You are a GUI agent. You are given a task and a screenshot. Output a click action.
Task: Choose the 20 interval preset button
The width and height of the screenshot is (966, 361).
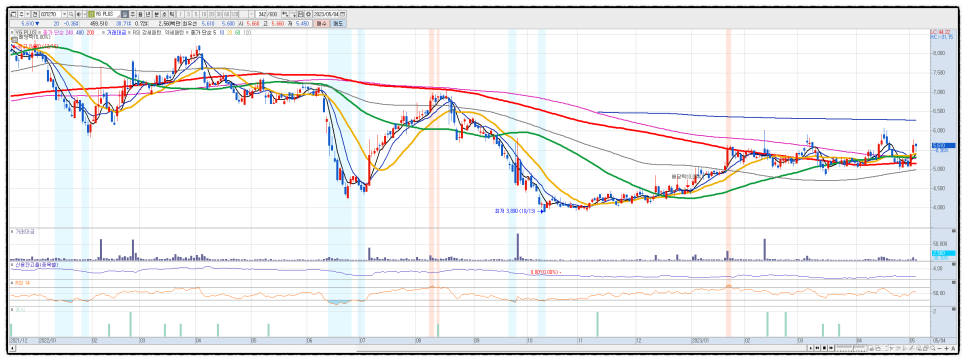[211, 14]
